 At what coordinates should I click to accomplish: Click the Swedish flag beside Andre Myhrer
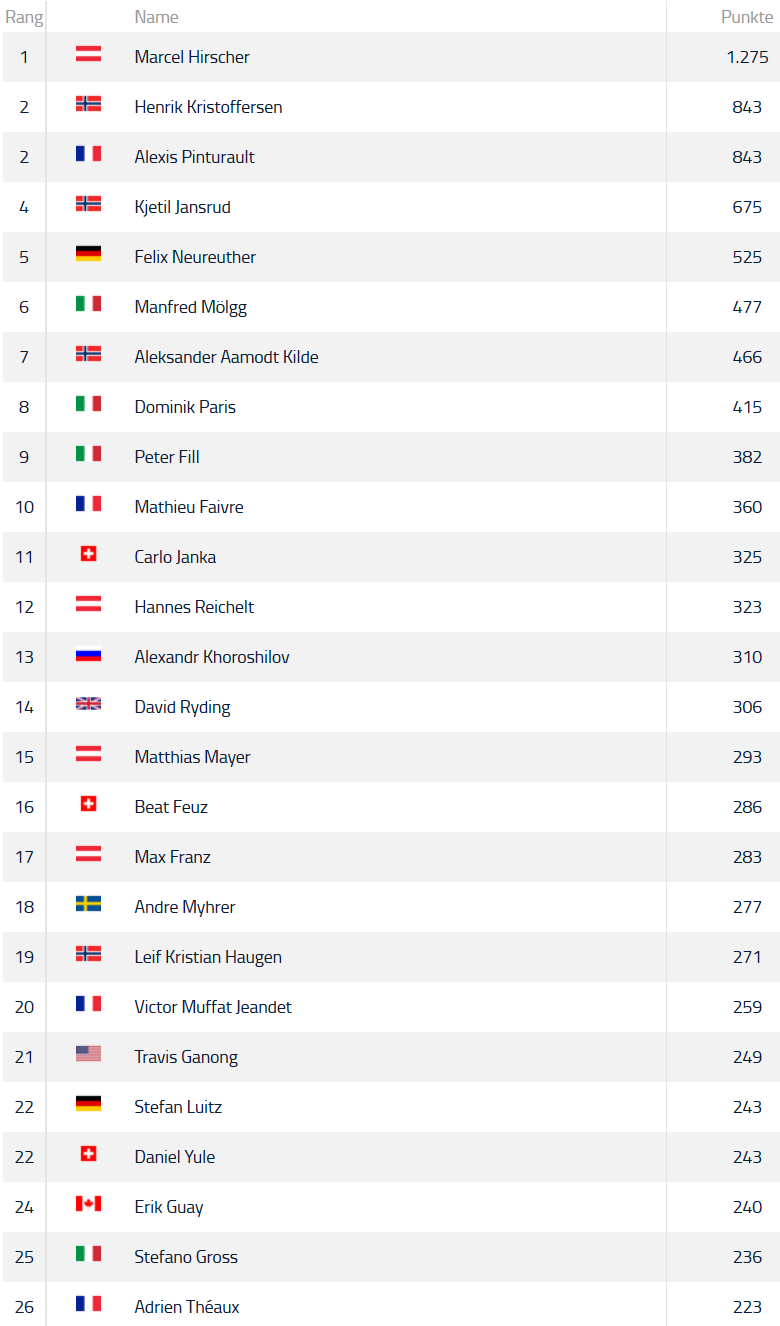click(88, 905)
